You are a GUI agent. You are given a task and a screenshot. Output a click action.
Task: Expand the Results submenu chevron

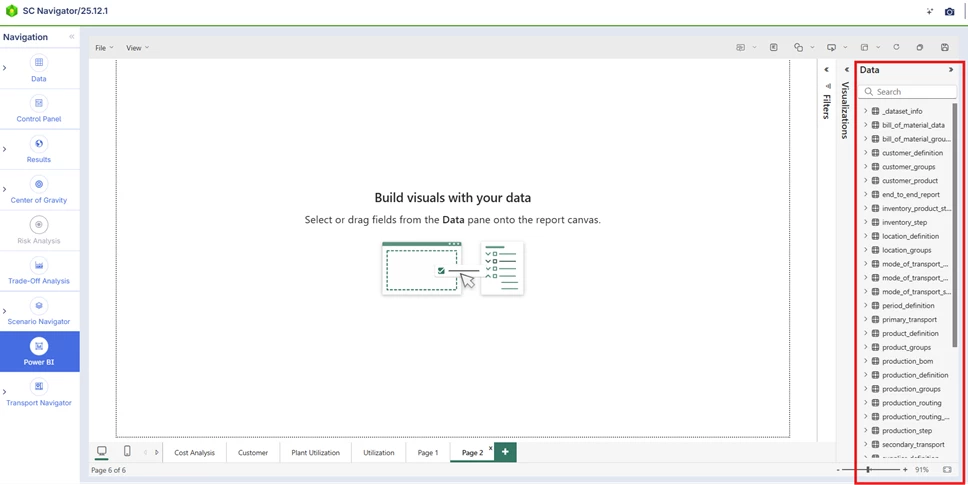pos(4,149)
